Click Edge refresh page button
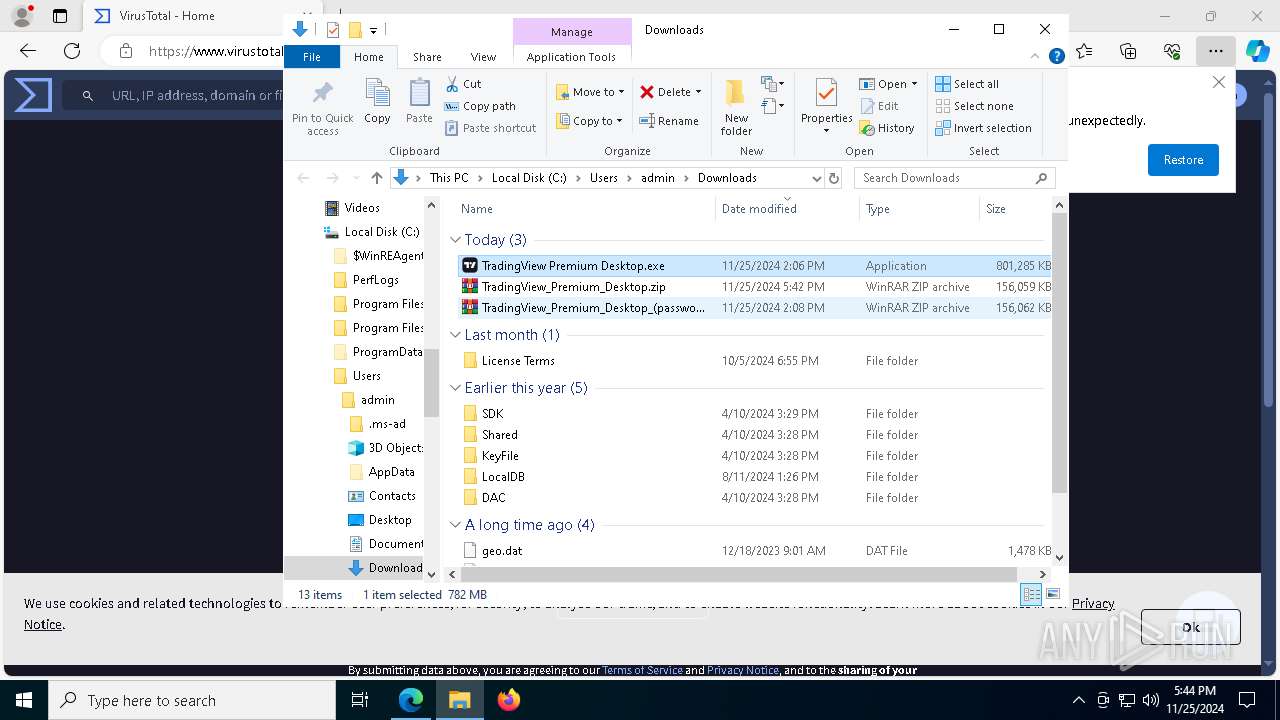Screen dimensions: 1280x720 [x=72, y=51]
